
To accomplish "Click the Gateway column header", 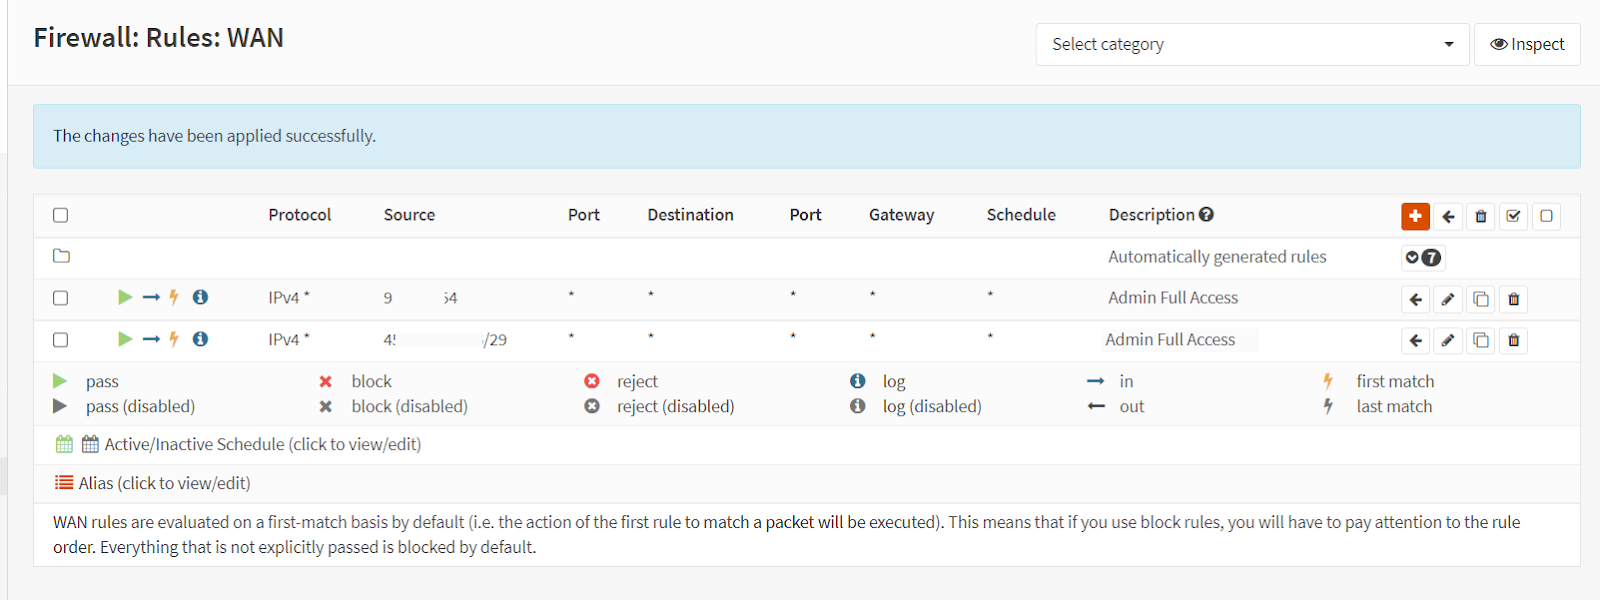I will (901, 214).
